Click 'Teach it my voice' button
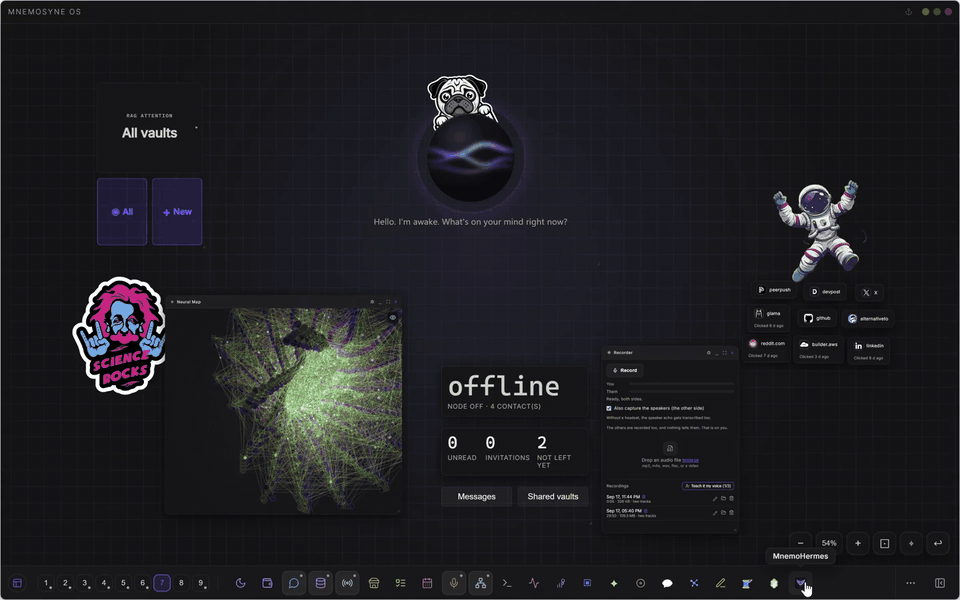Viewport: 960px width, 600px height. click(x=708, y=486)
